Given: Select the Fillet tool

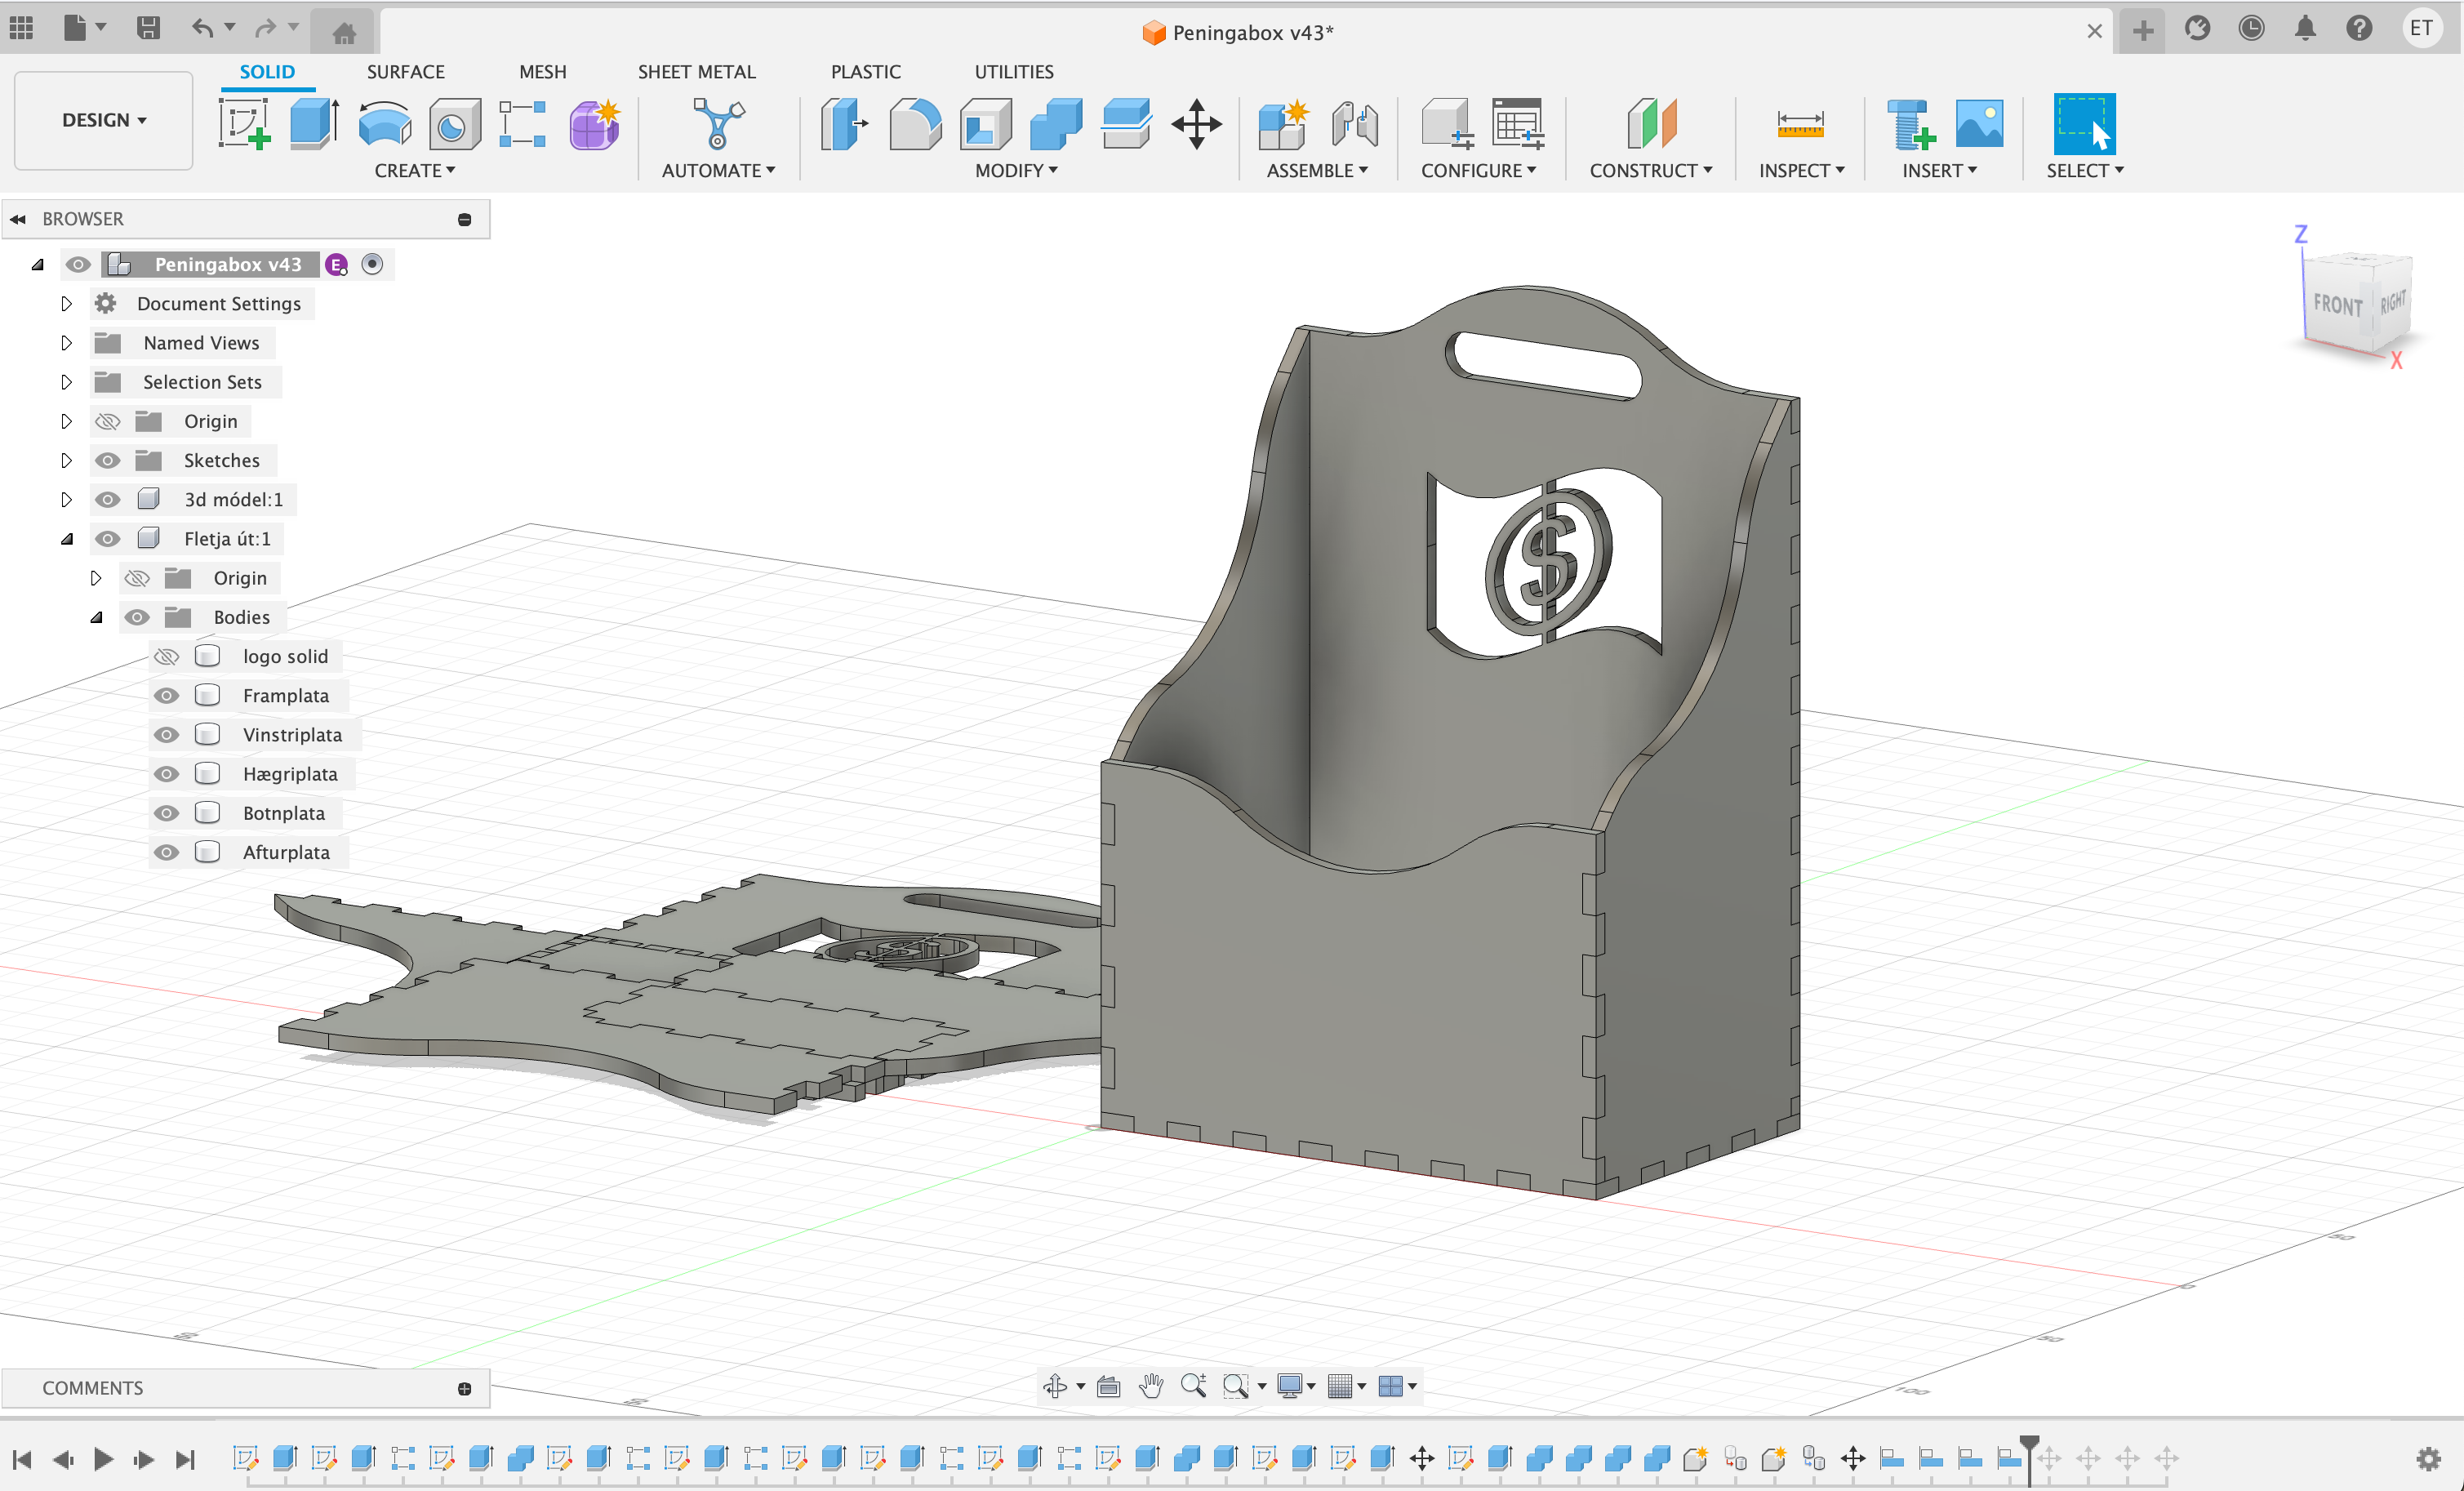Looking at the screenshot, I should tap(915, 124).
